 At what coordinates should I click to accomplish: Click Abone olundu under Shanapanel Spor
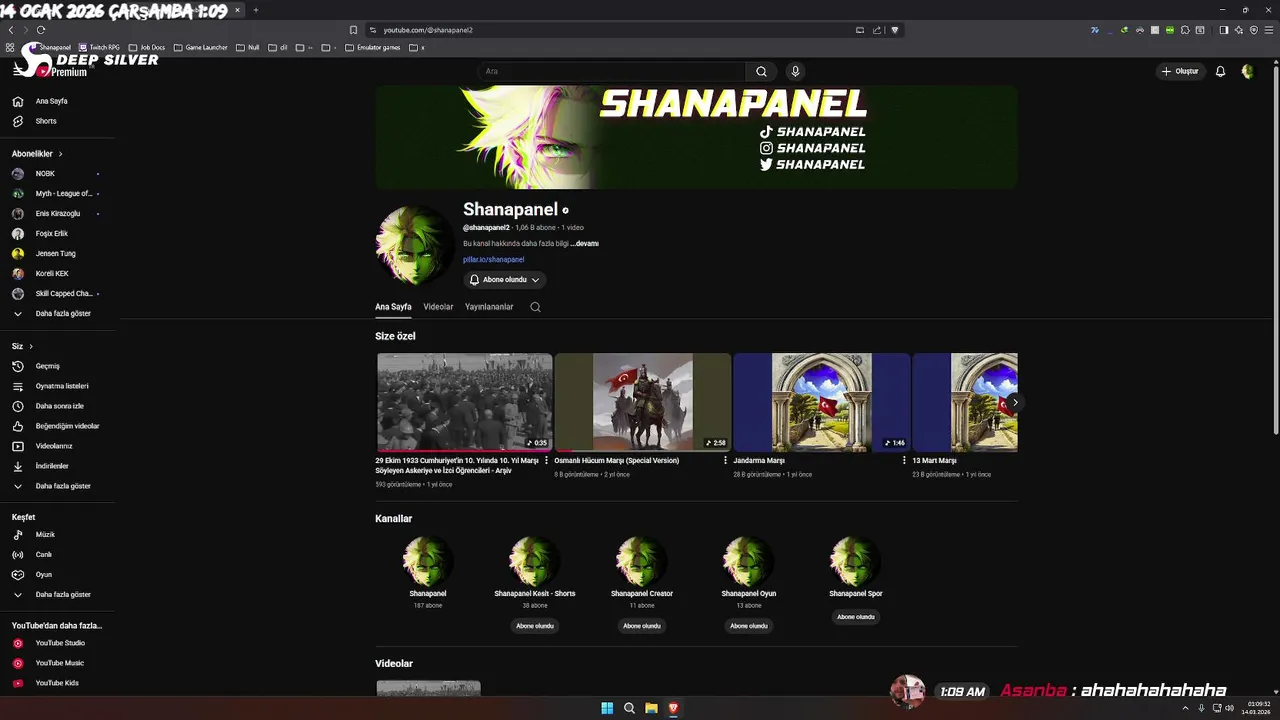click(856, 617)
